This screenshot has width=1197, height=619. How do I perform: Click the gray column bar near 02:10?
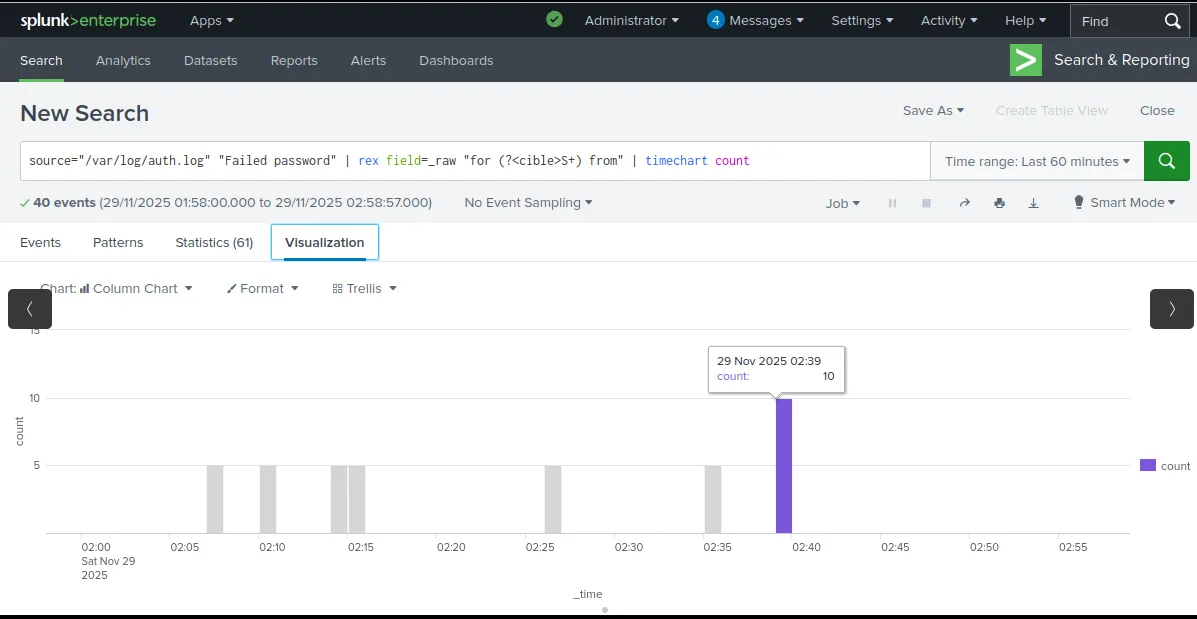(x=268, y=499)
